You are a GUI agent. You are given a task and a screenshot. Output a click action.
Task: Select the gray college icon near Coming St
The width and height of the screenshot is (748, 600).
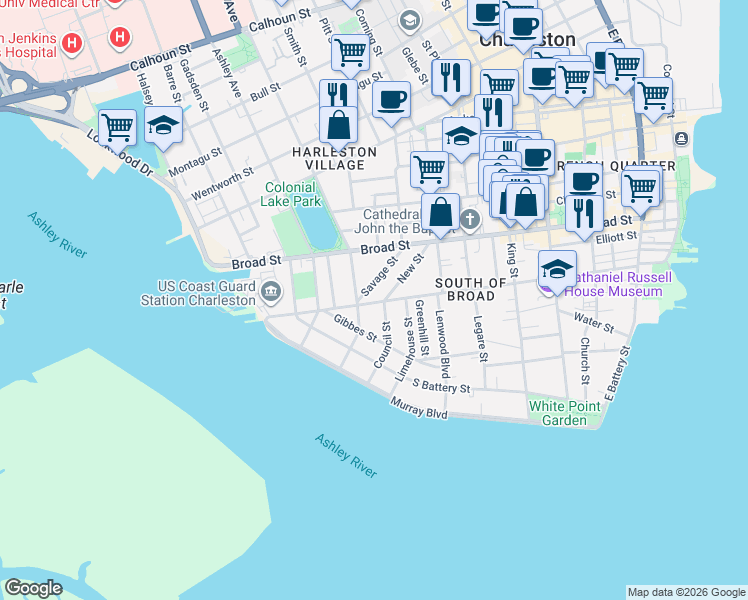410,21
